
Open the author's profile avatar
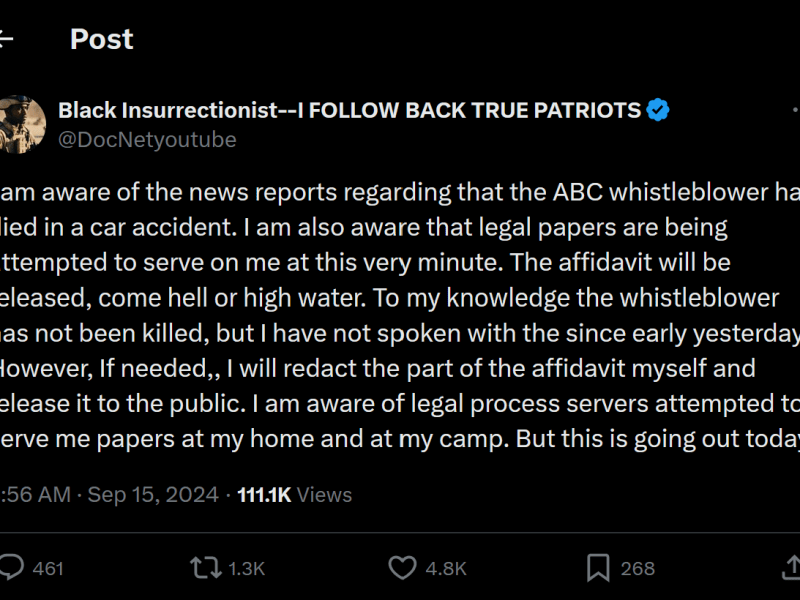[x=20, y=124]
